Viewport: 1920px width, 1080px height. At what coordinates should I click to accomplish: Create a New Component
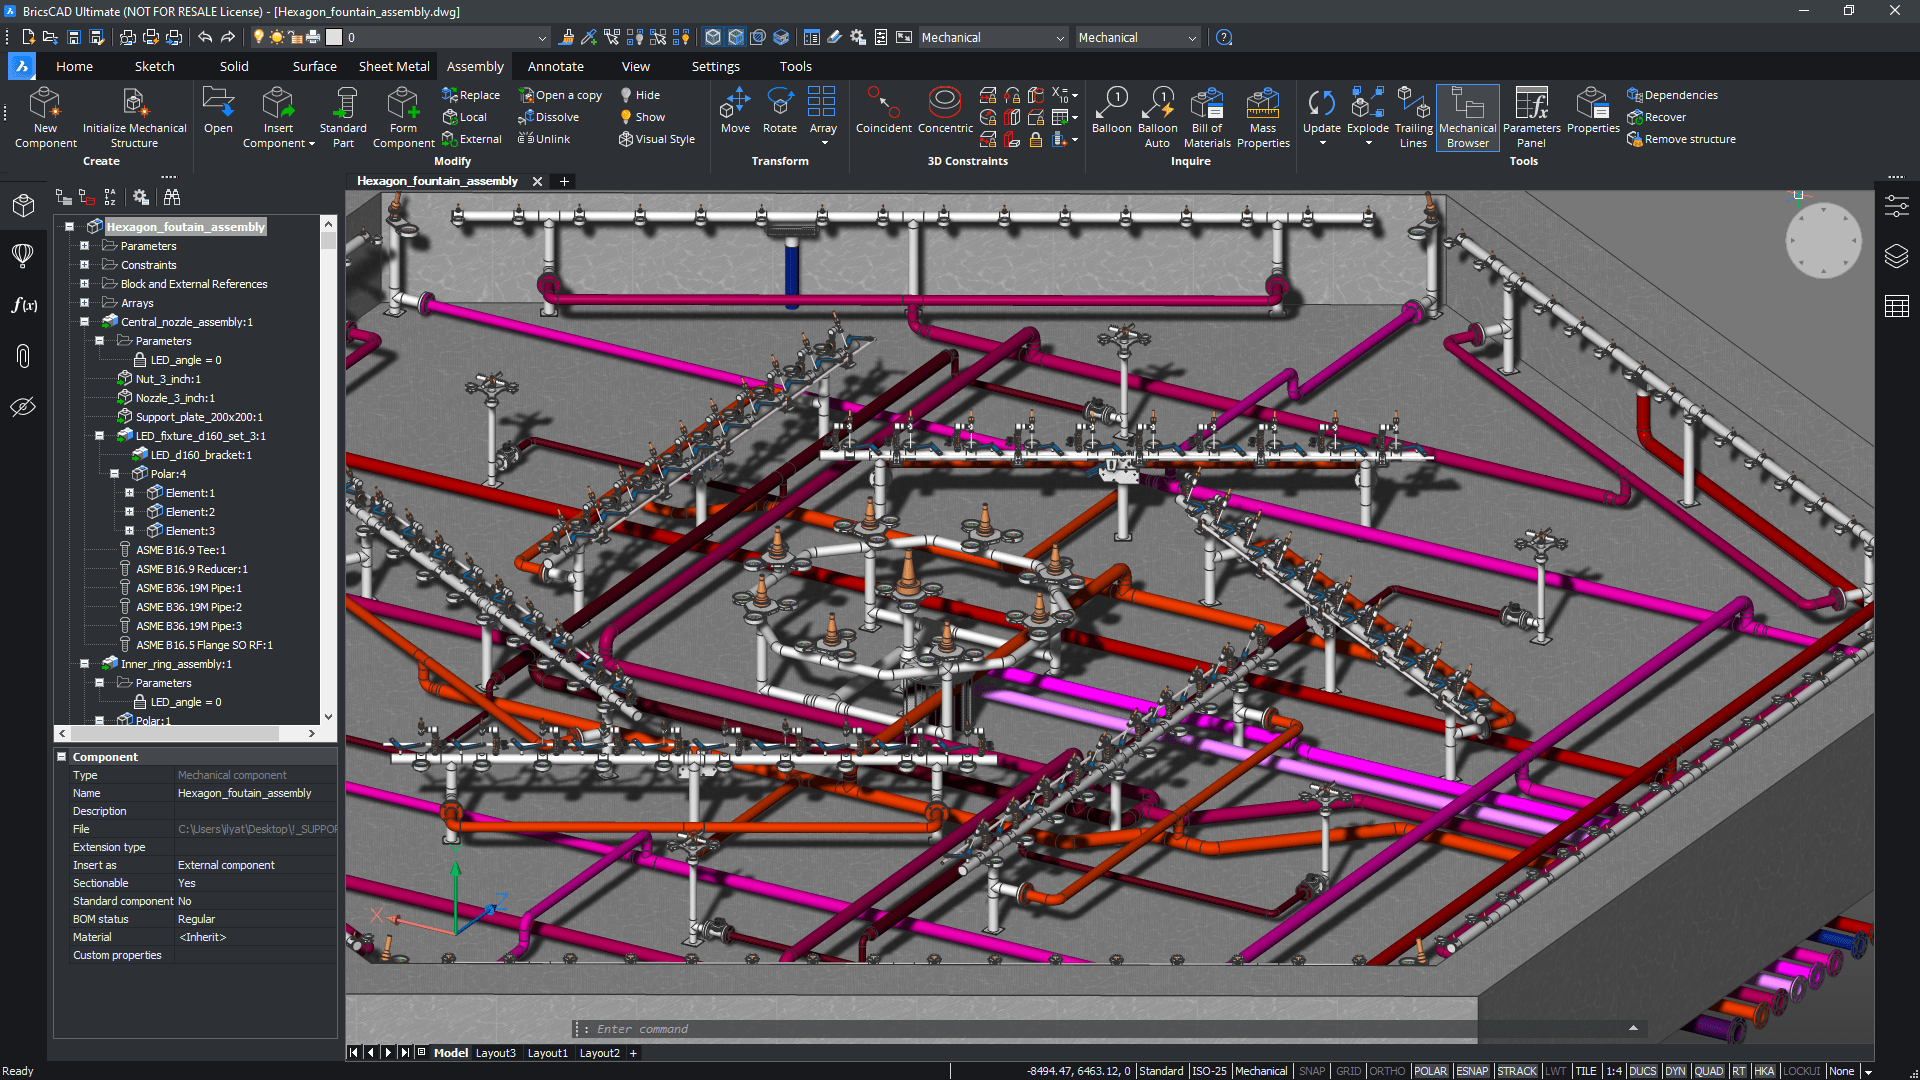pyautogui.click(x=44, y=115)
